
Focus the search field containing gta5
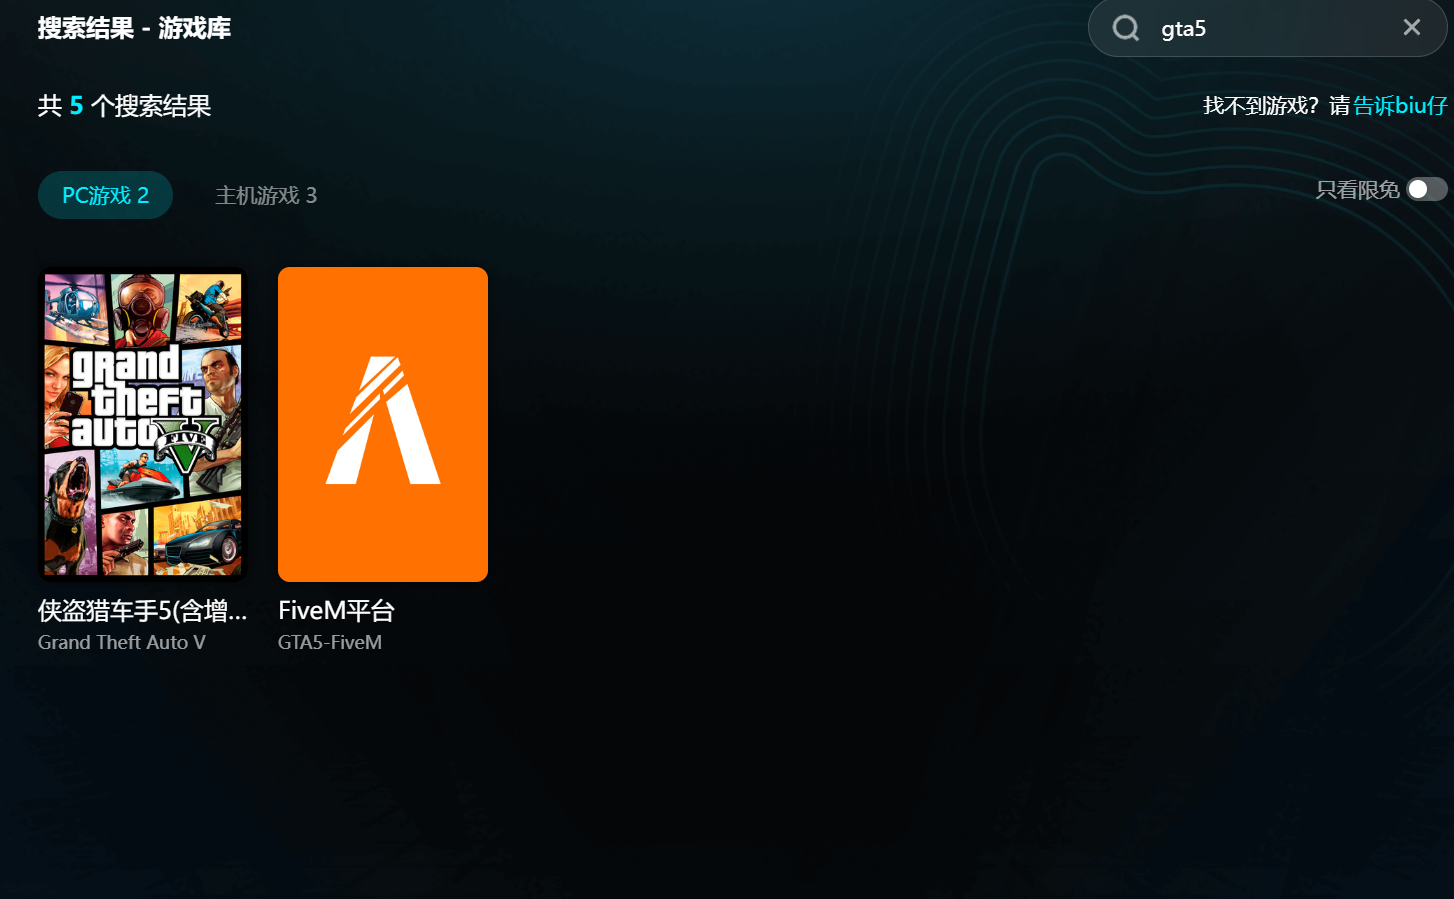1267,28
